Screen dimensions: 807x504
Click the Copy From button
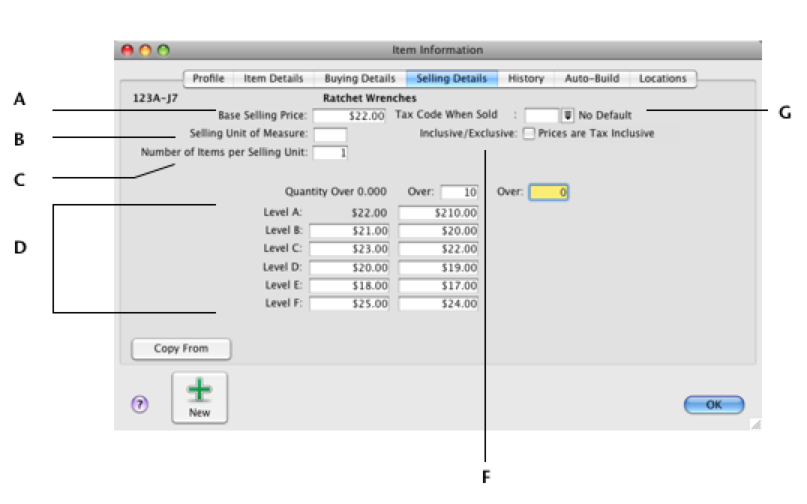click(x=181, y=349)
